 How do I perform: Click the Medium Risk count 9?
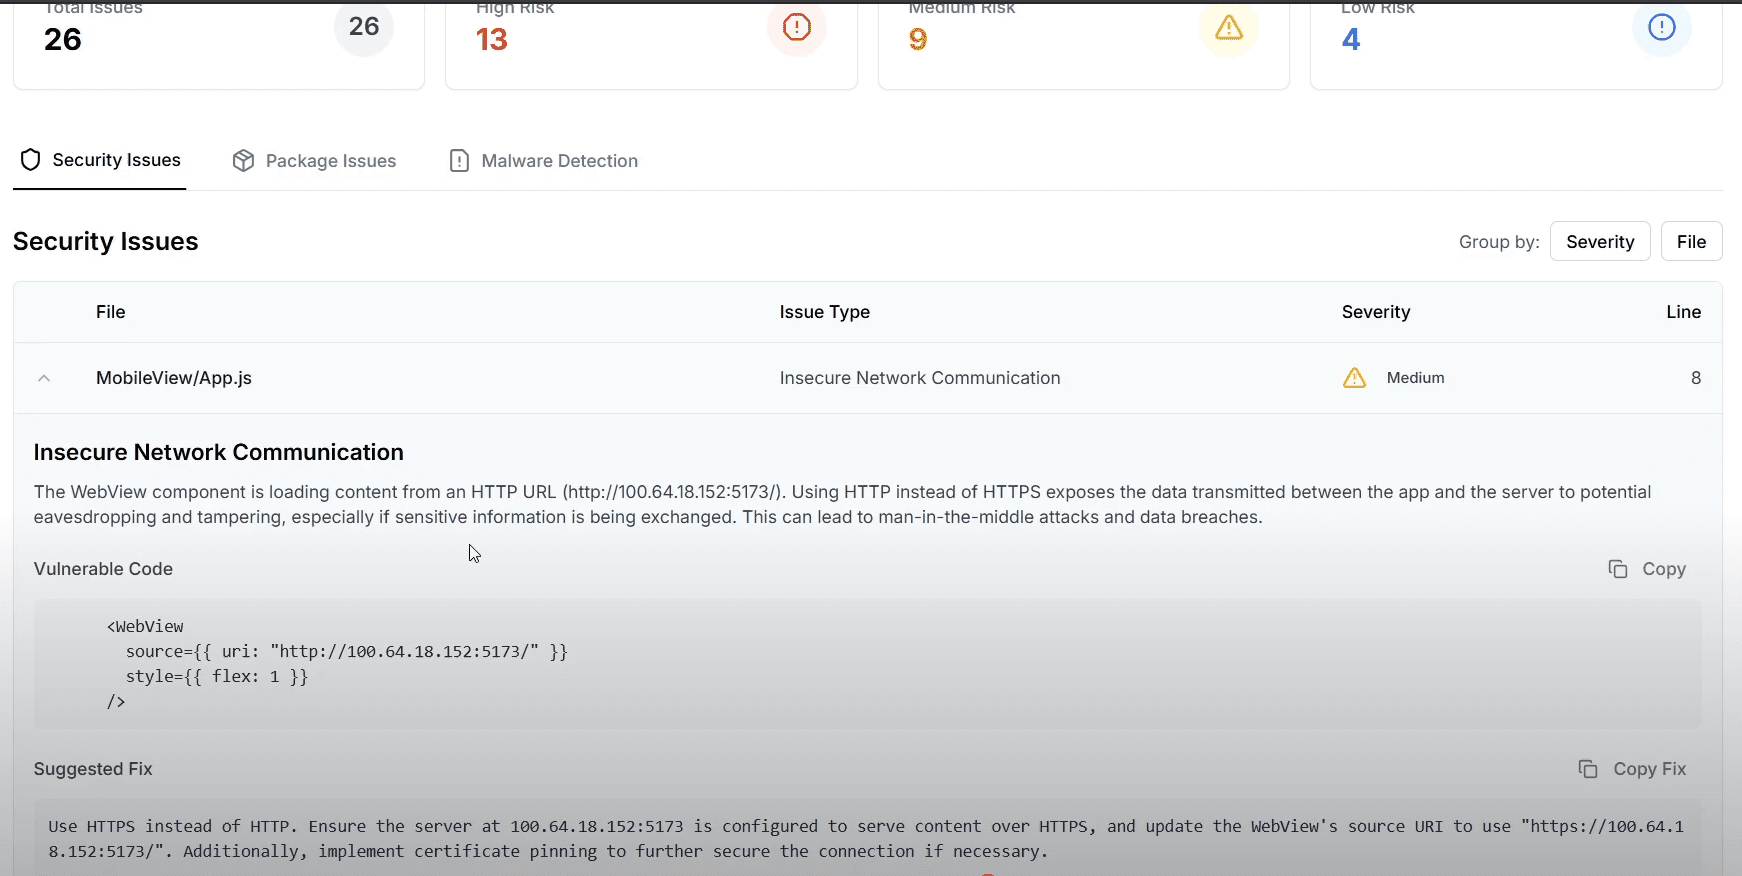(x=918, y=39)
